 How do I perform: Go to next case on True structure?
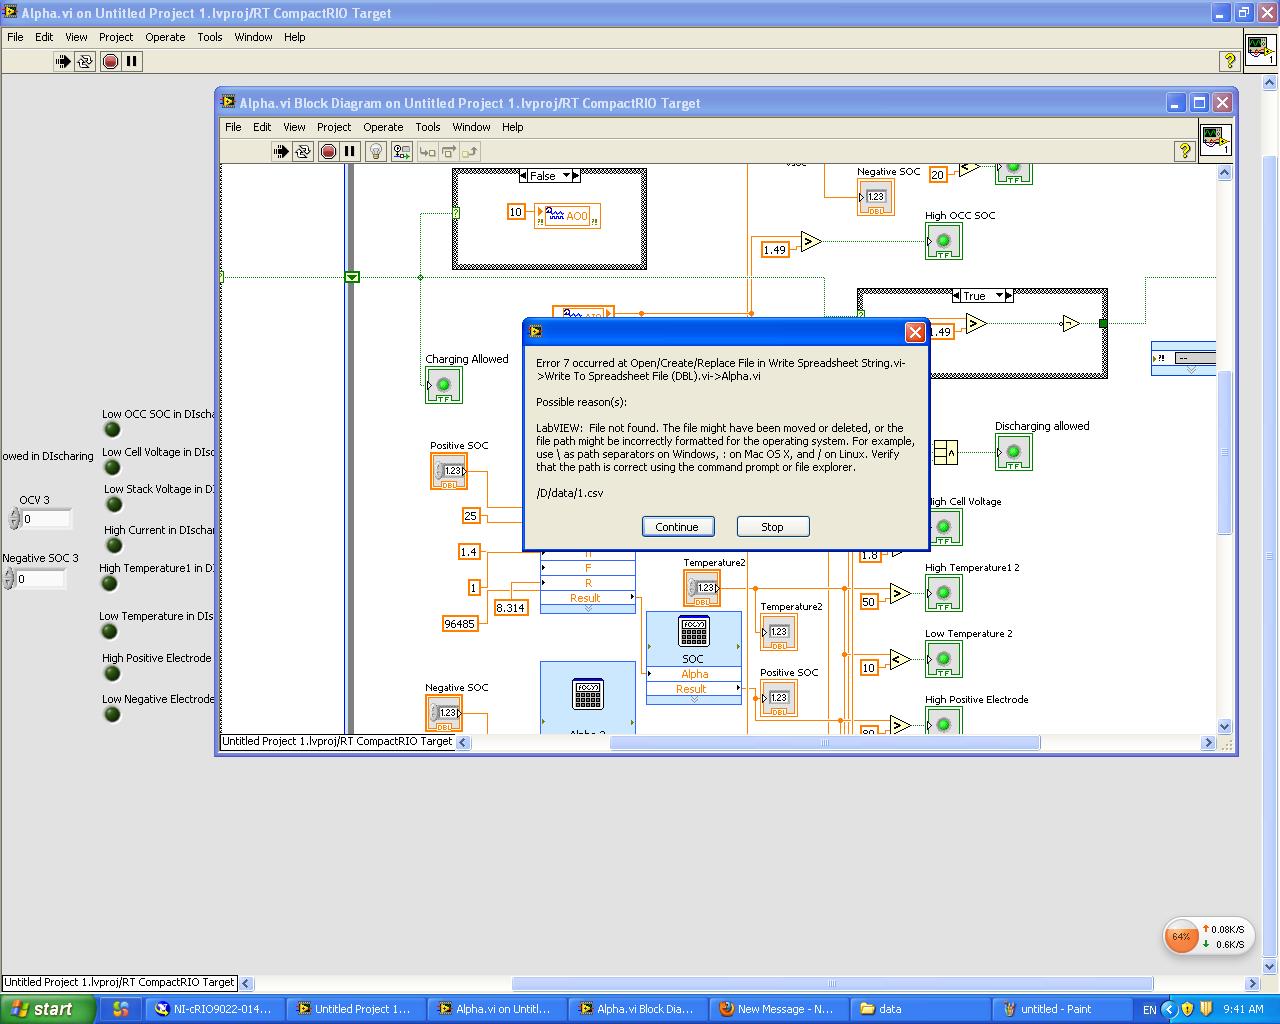pos(1010,296)
